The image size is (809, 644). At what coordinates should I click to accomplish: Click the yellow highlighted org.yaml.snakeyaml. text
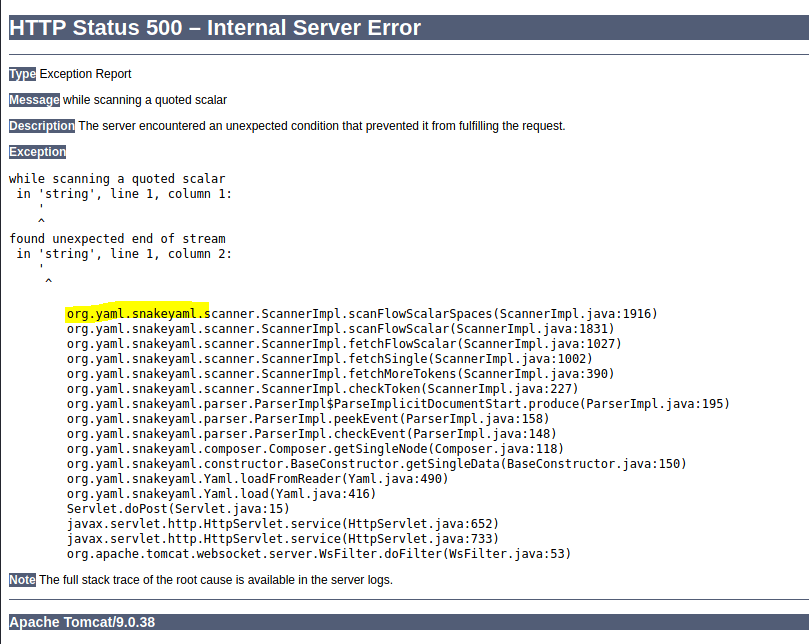click(137, 314)
